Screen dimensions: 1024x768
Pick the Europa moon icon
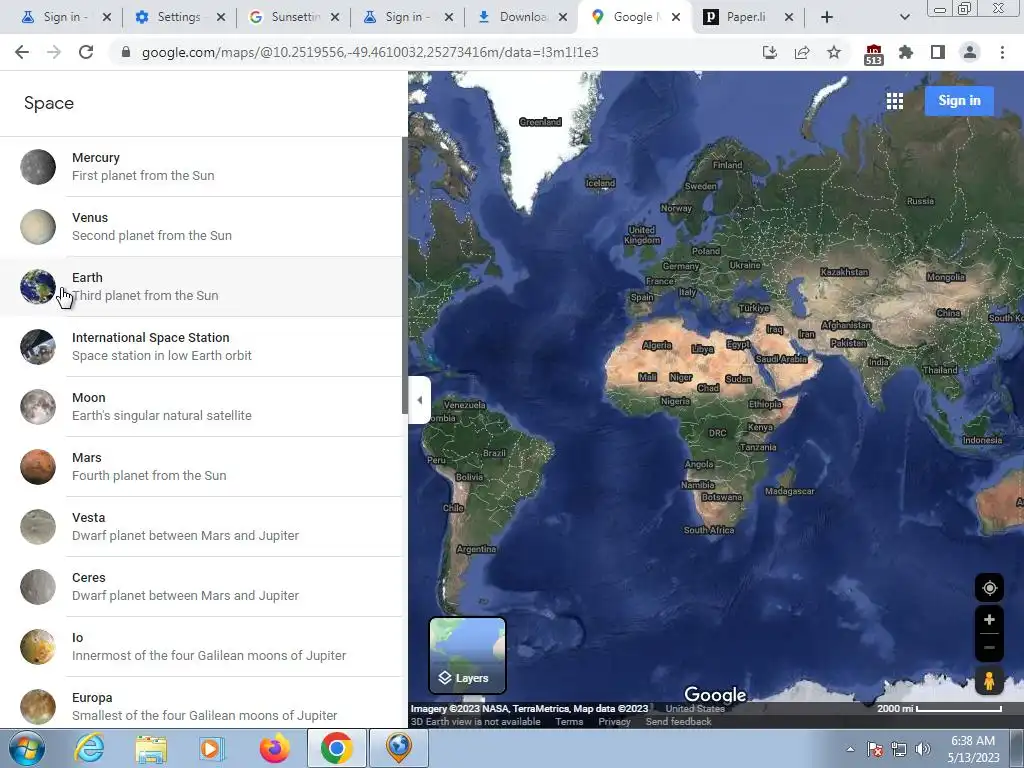click(x=38, y=707)
